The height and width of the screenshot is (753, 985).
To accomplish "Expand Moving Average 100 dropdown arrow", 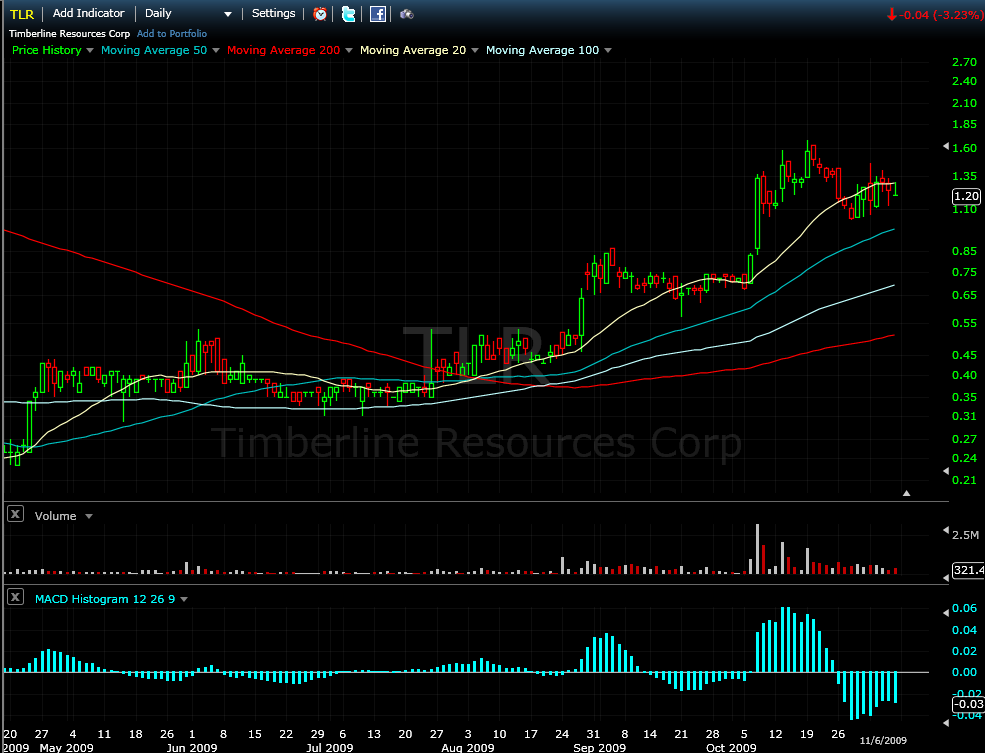I will 607,50.
